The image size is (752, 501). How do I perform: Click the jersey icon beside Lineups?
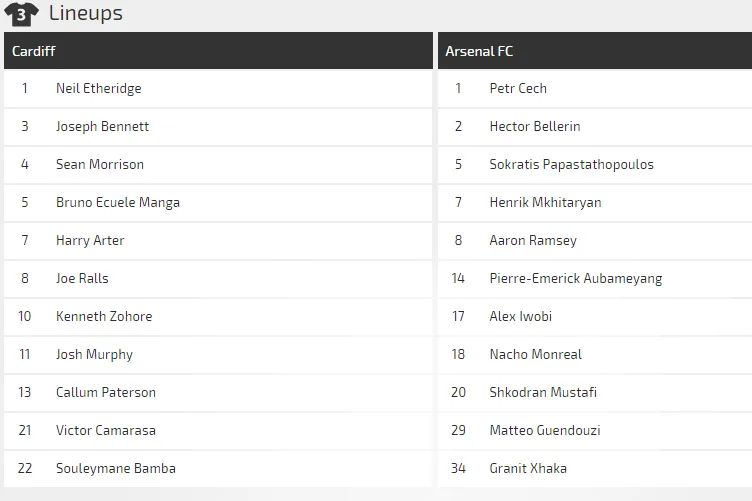(22, 14)
